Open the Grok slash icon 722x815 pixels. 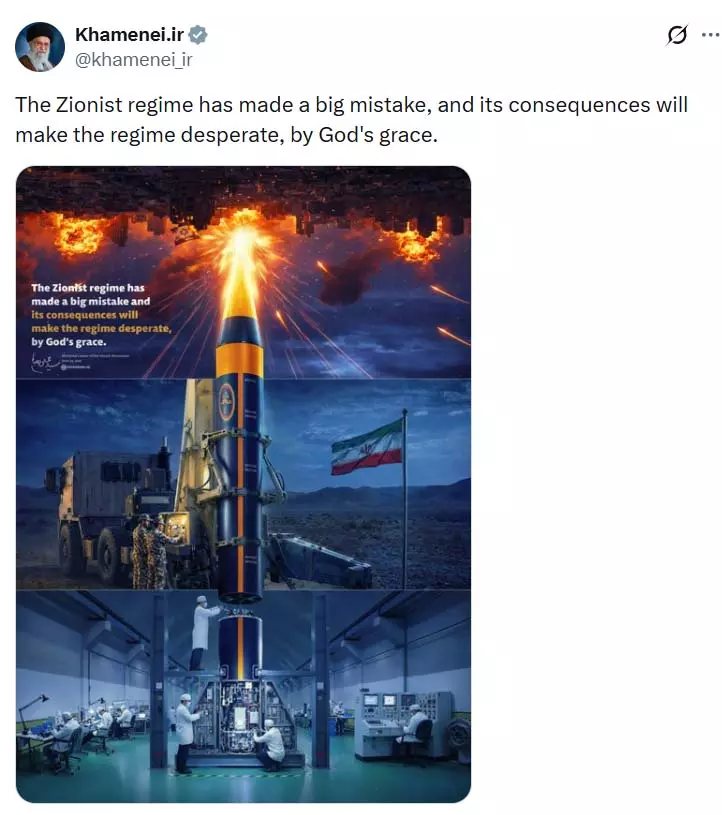(x=677, y=35)
